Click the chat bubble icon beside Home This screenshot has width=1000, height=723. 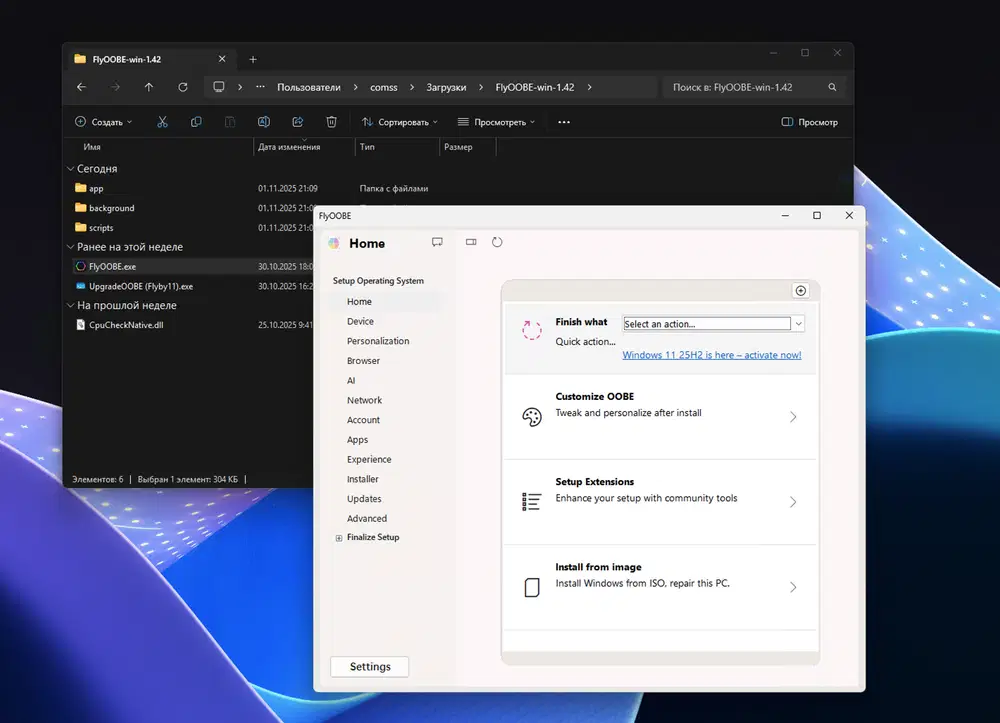pyautogui.click(x=437, y=242)
